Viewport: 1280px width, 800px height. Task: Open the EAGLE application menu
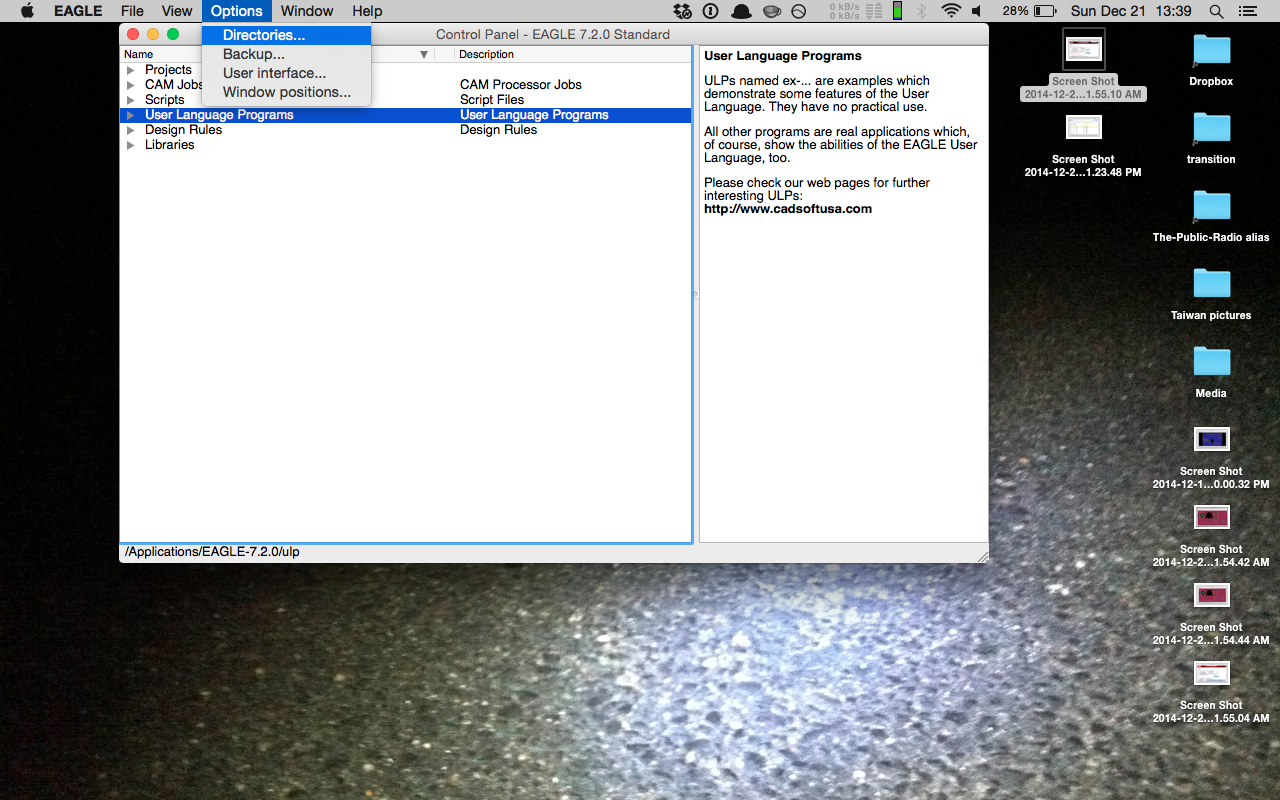click(x=78, y=11)
